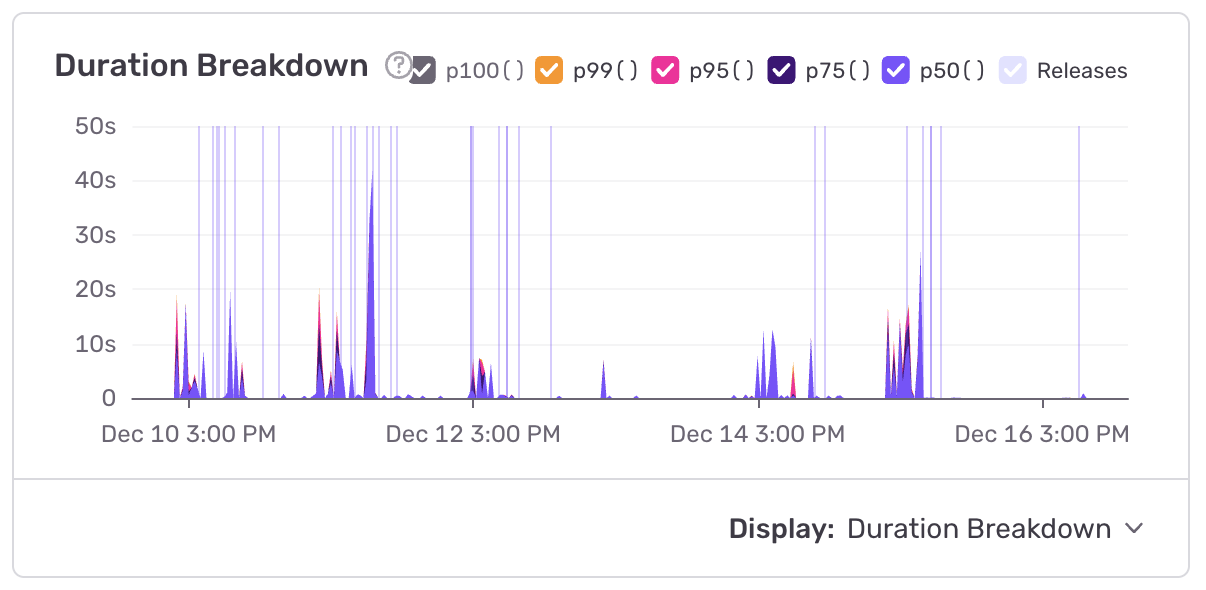Click the Dec 10 3:00 PM axis label
This screenshot has height=590, width=1206.
click(189, 434)
